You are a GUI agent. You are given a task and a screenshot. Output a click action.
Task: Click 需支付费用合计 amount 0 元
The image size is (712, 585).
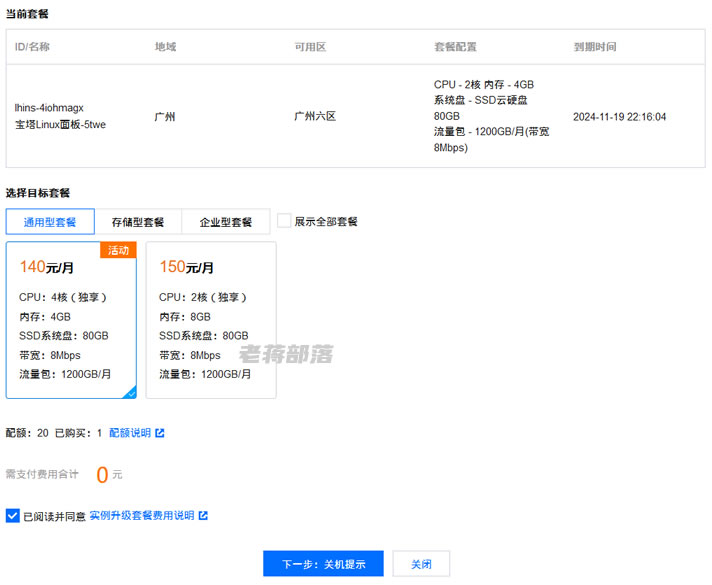(x=109, y=475)
